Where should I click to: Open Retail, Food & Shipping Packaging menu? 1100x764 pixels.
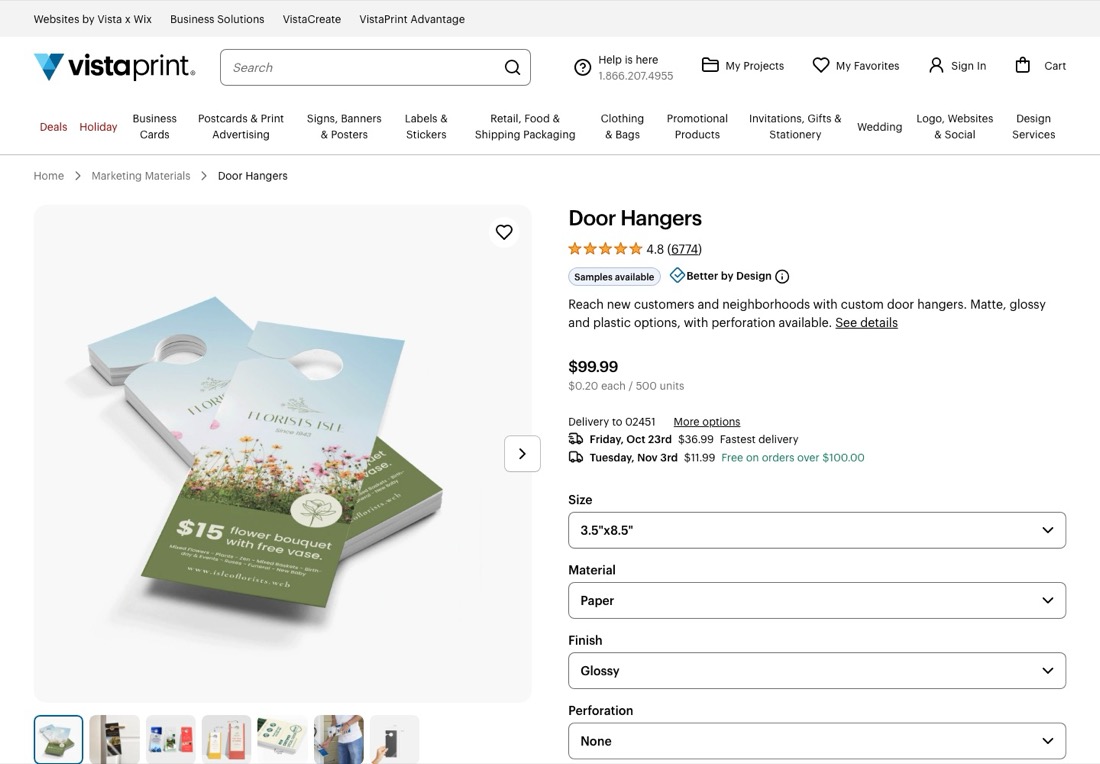[525, 126]
